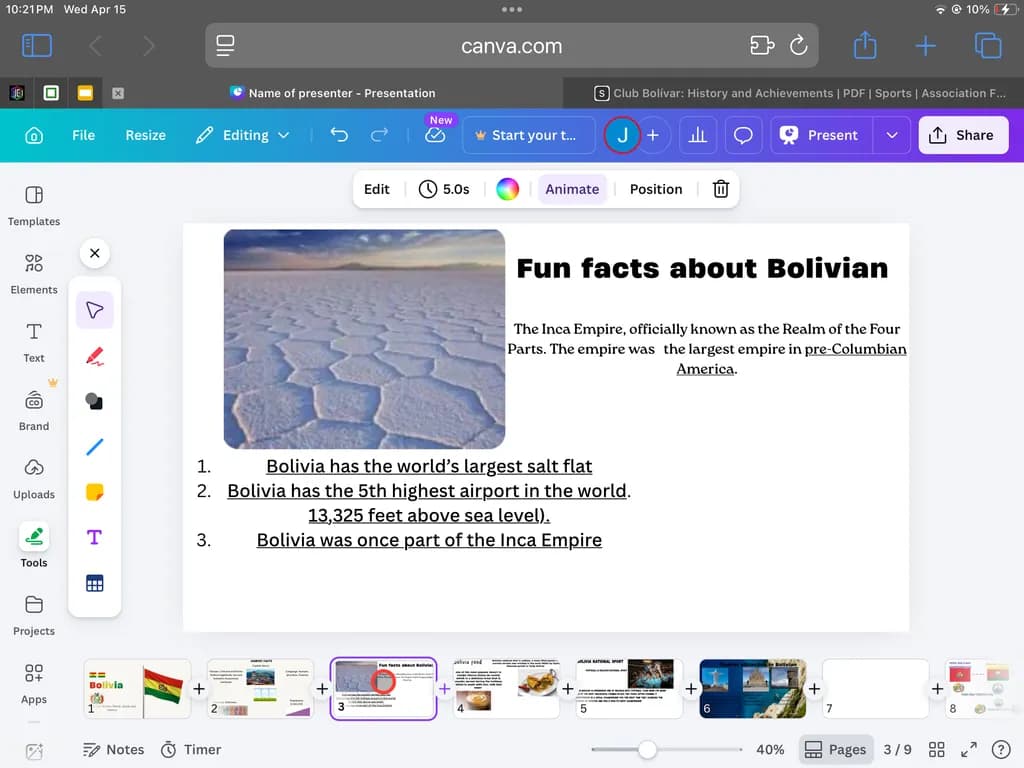Open the Brand sidebar panel

(x=34, y=411)
